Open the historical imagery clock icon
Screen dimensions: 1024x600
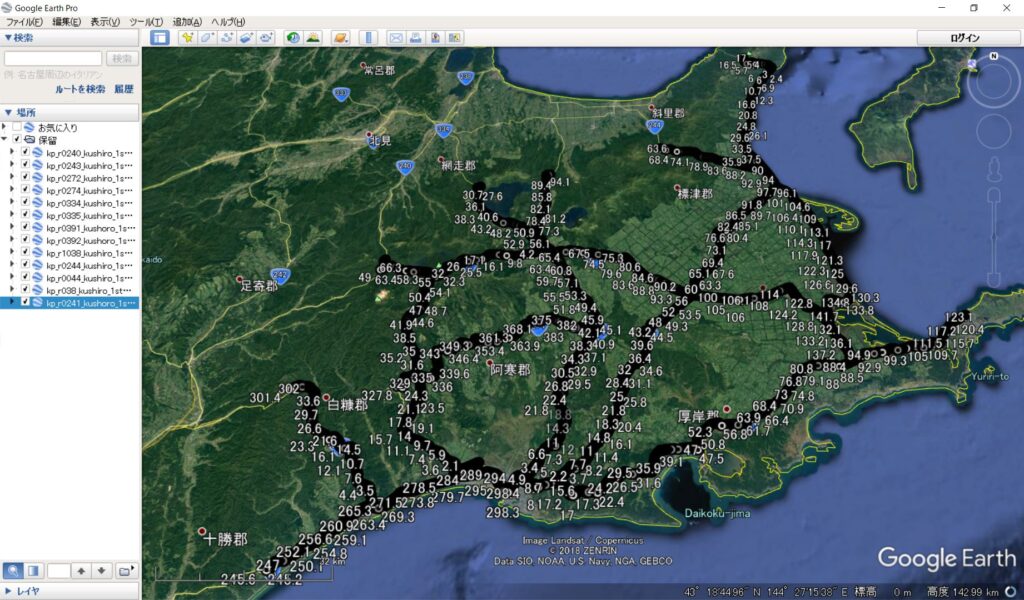point(293,38)
